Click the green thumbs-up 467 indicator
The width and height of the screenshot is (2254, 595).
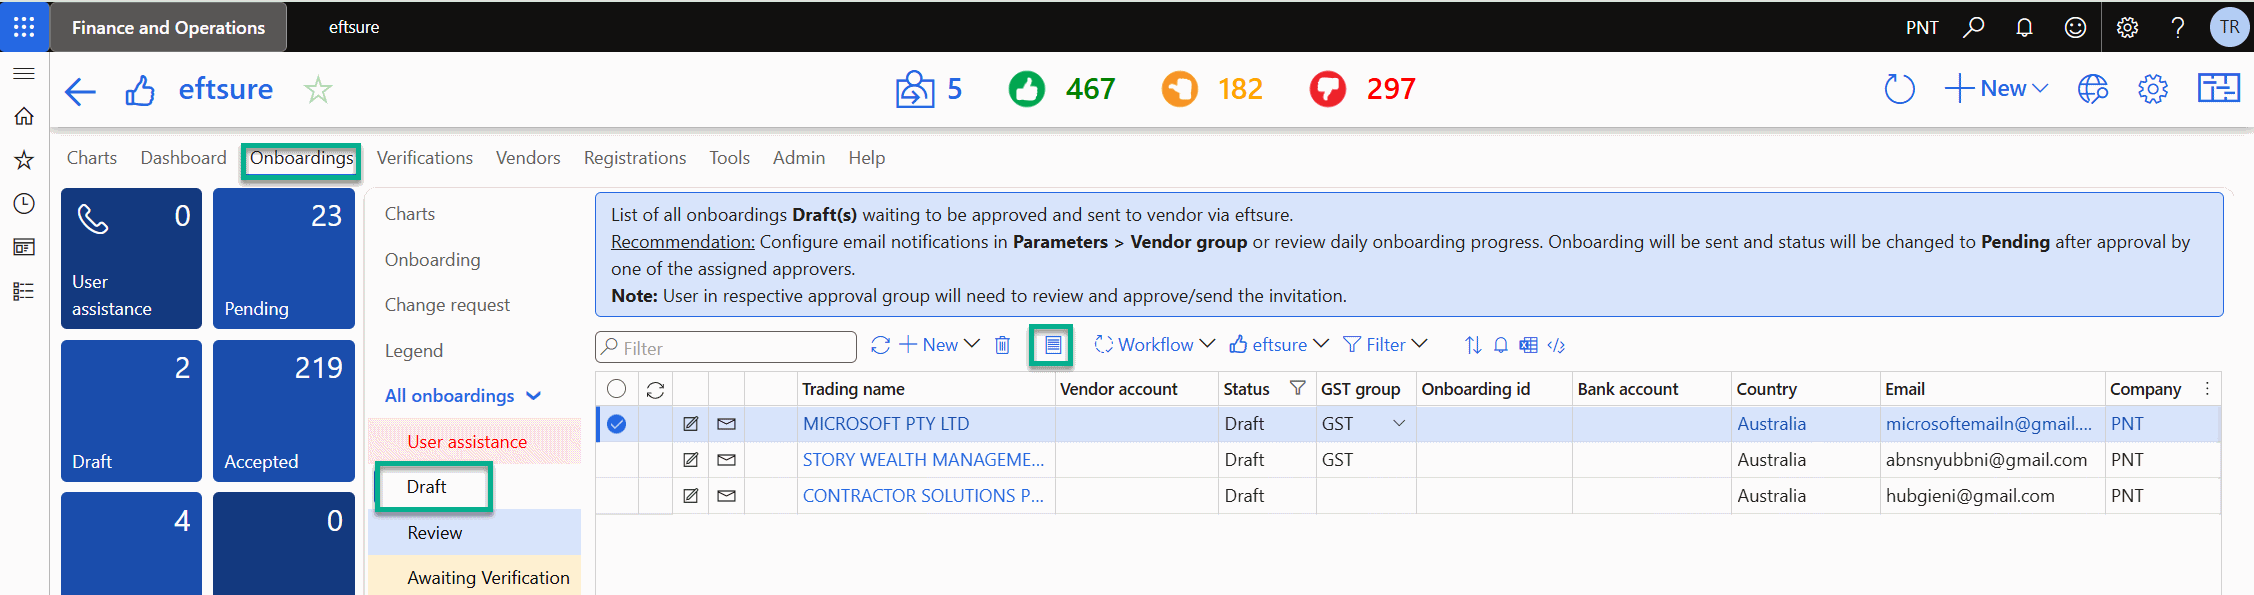(x=1061, y=89)
